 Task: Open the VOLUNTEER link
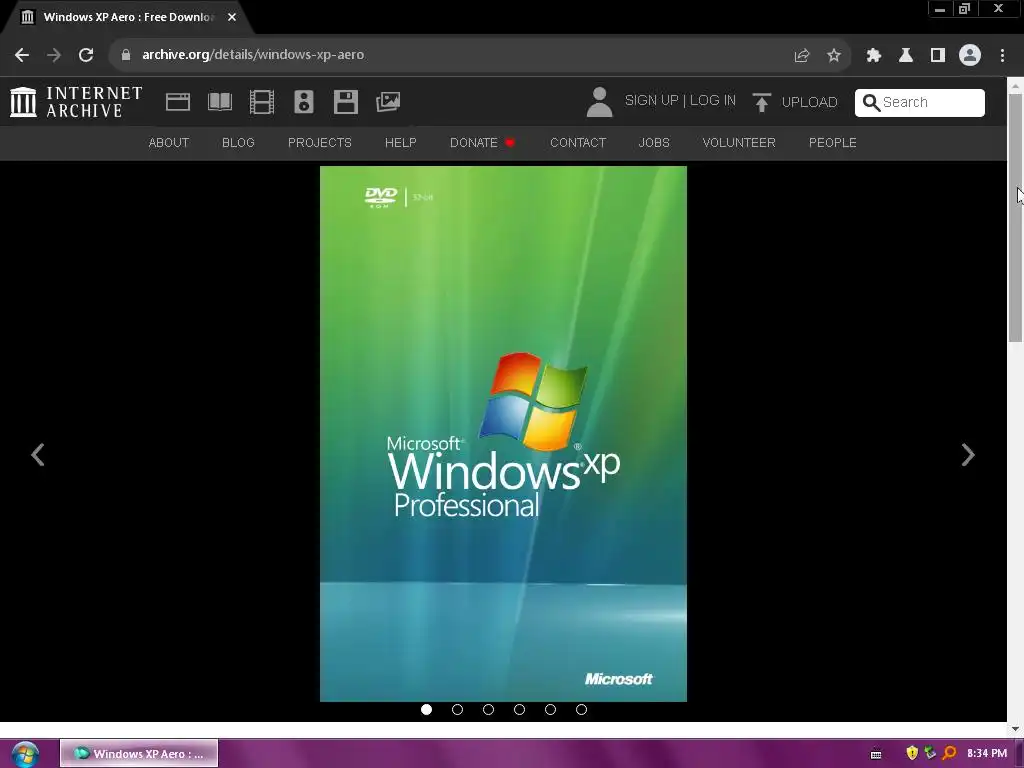click(x=739, y=142)
